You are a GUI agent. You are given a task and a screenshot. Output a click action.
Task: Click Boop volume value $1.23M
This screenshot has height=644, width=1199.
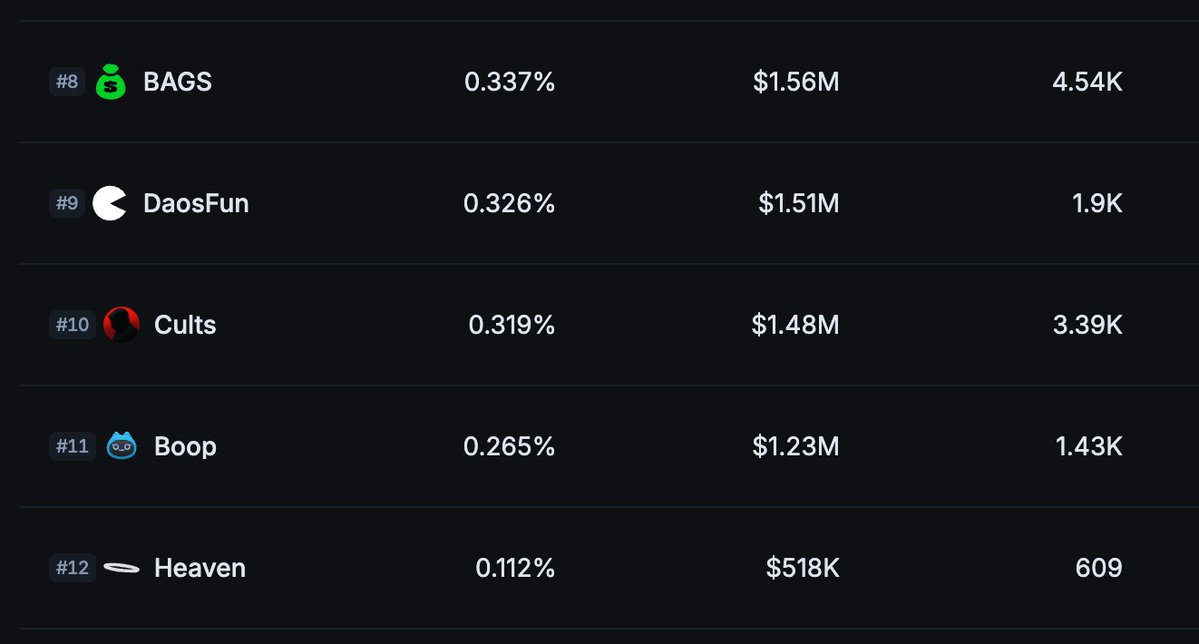click(x=795, y=446)
